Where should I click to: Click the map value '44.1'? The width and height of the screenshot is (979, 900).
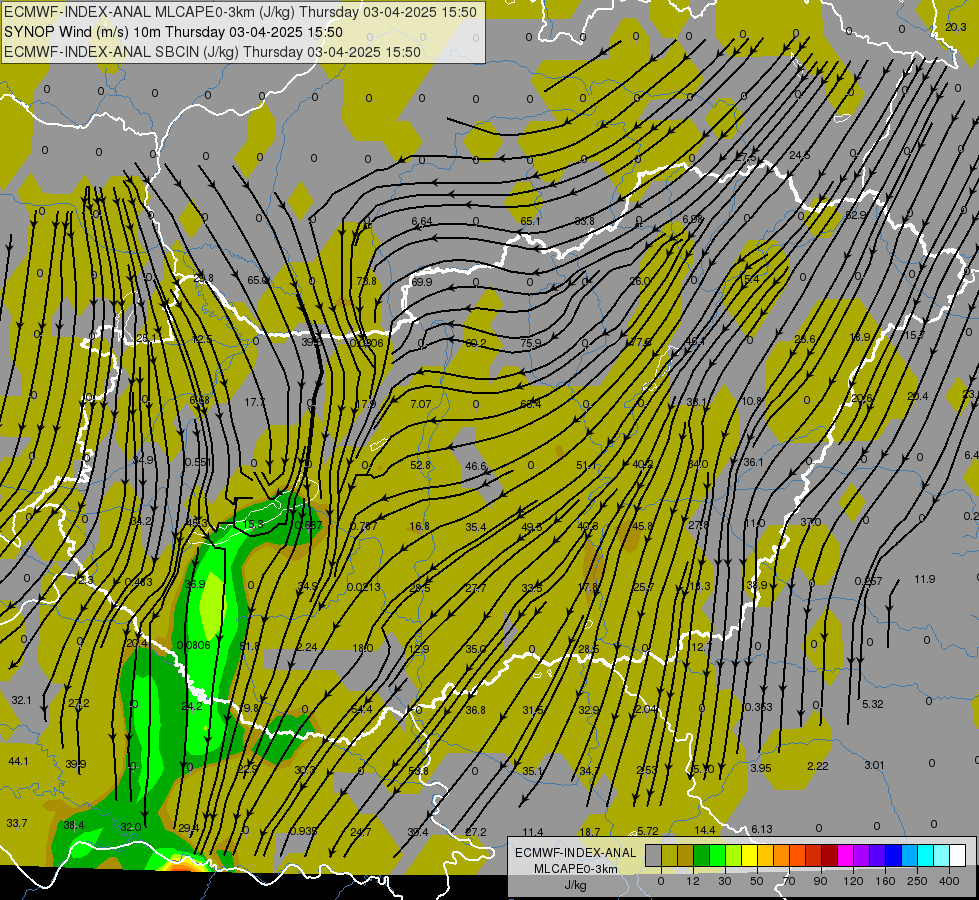pyautogui.click(x=18, y=761)
